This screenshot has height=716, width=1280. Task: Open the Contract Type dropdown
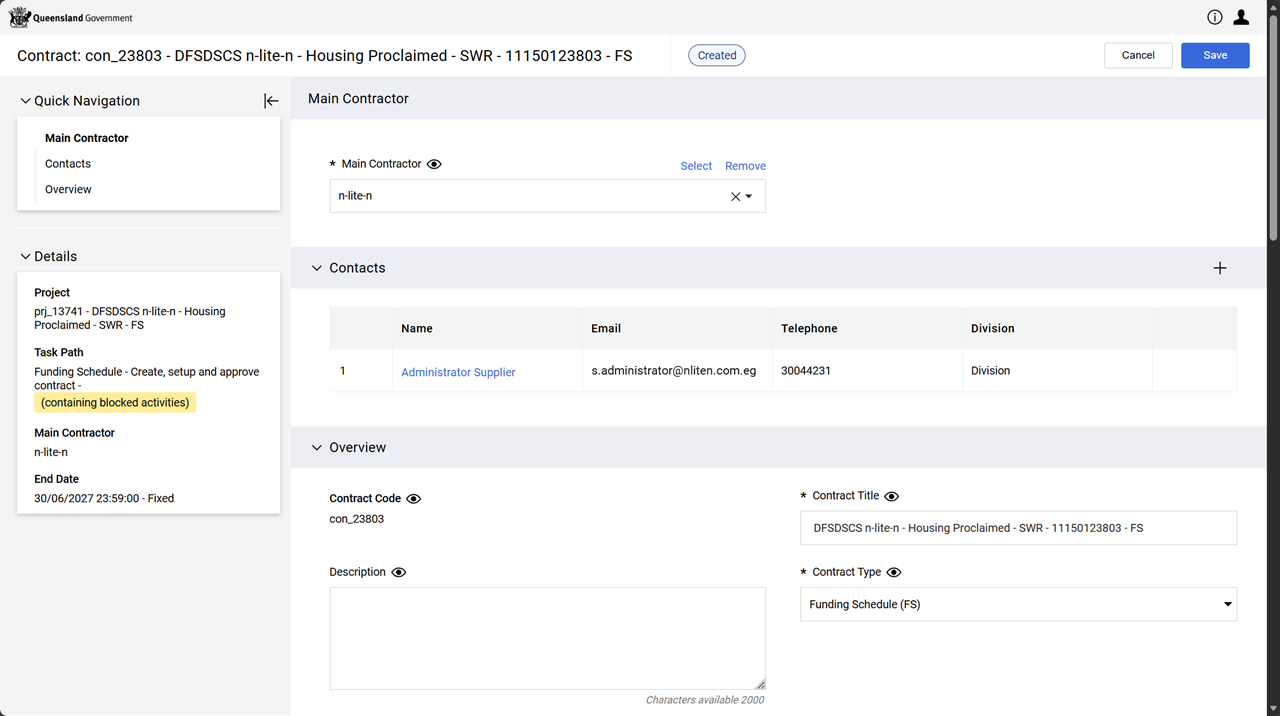(1018, 604)
